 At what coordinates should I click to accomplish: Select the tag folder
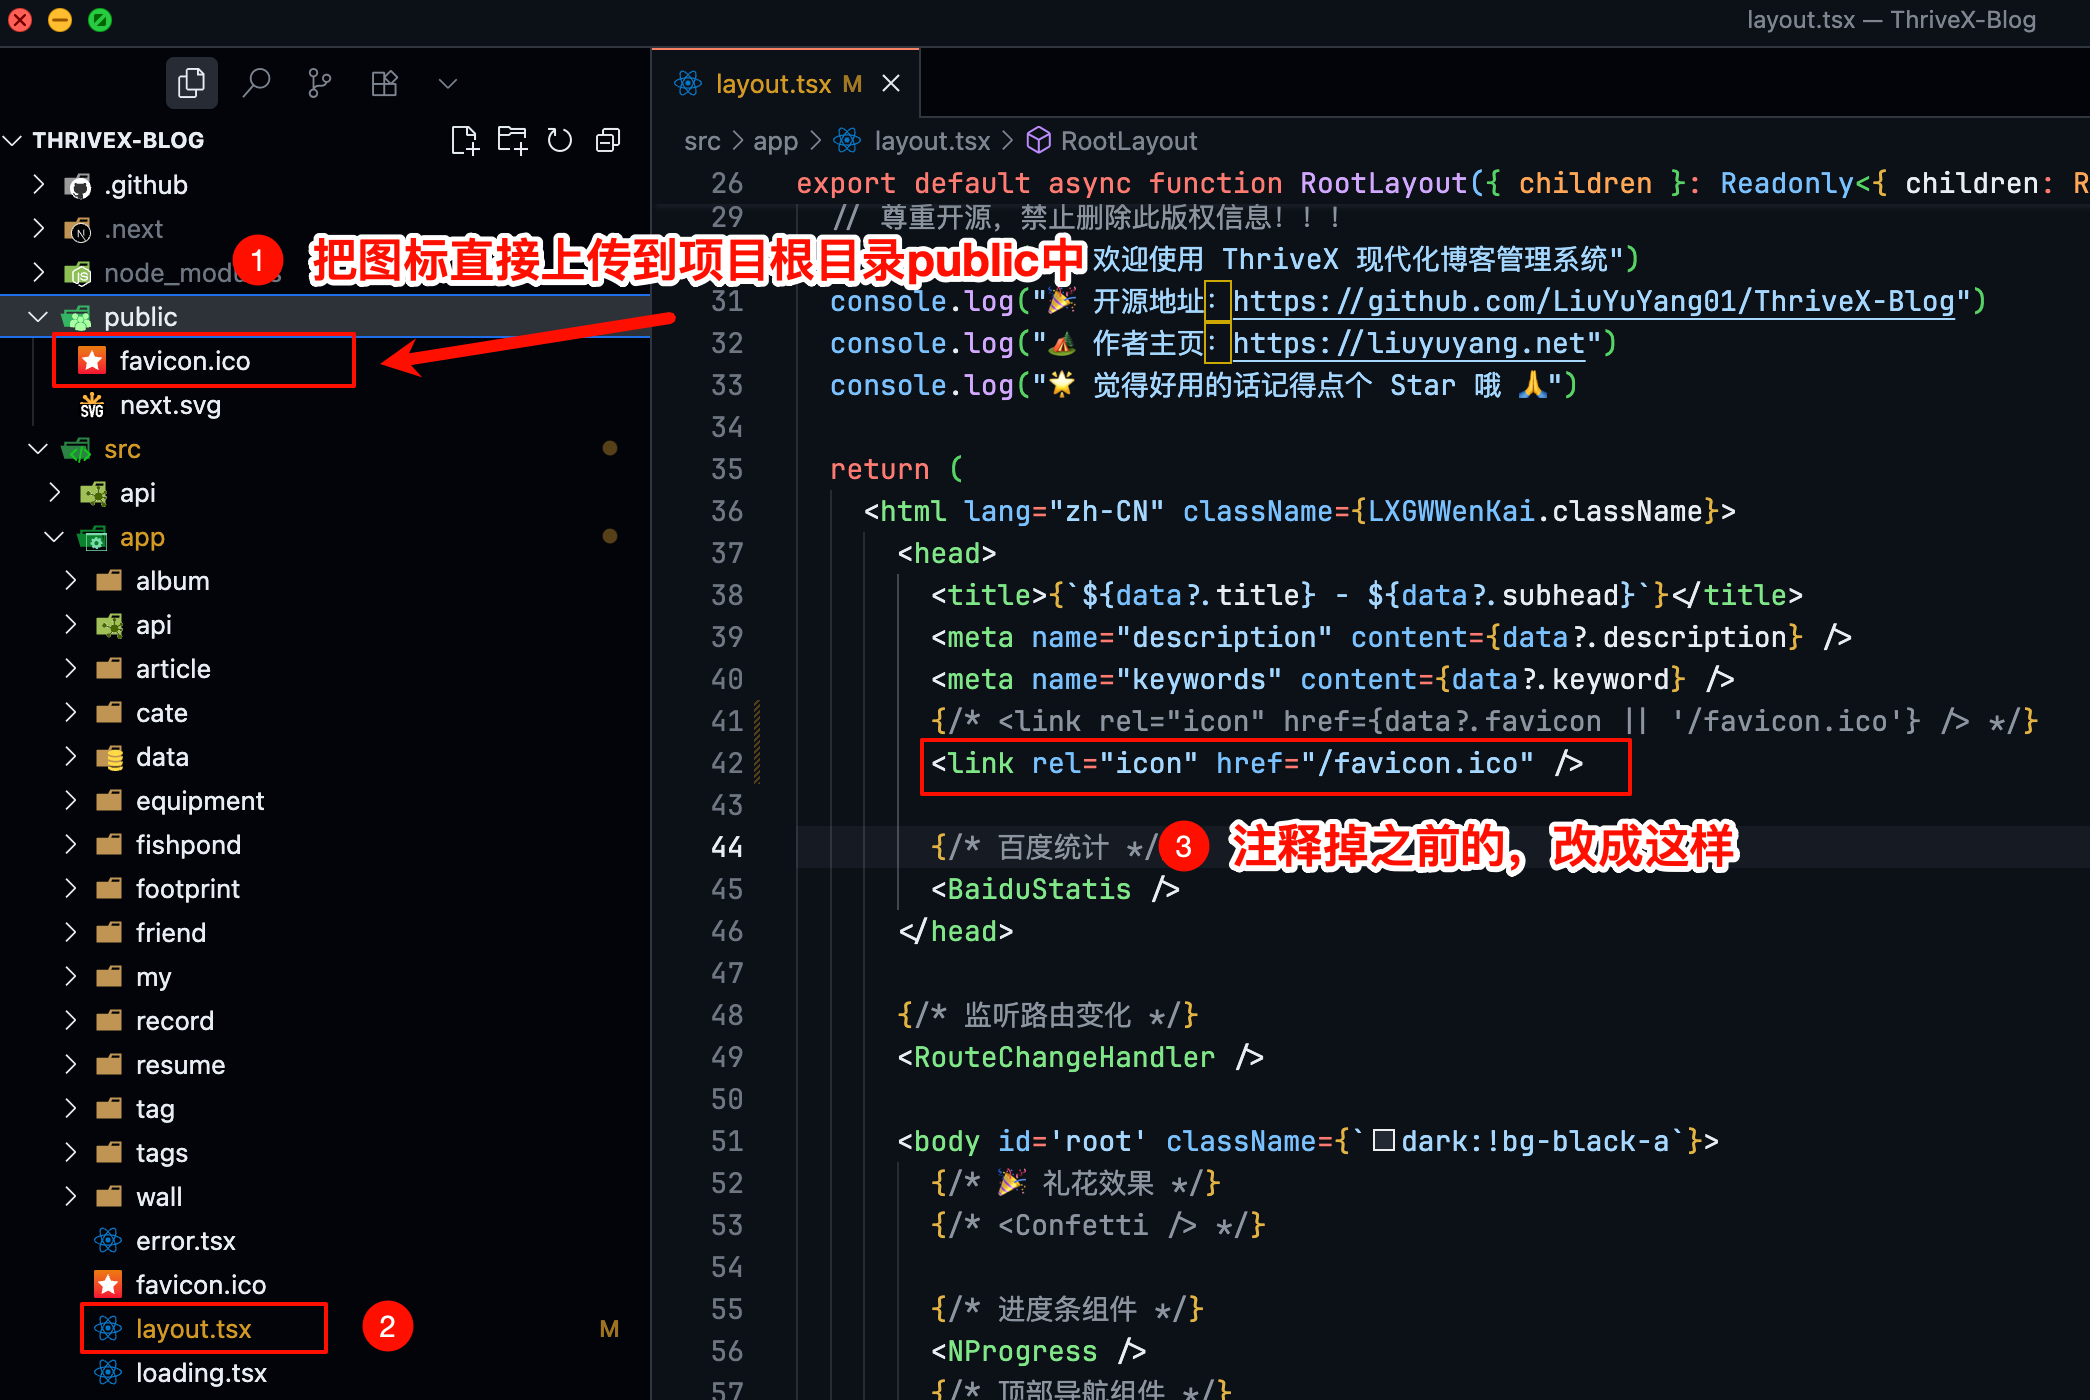tap(155, 1108)
